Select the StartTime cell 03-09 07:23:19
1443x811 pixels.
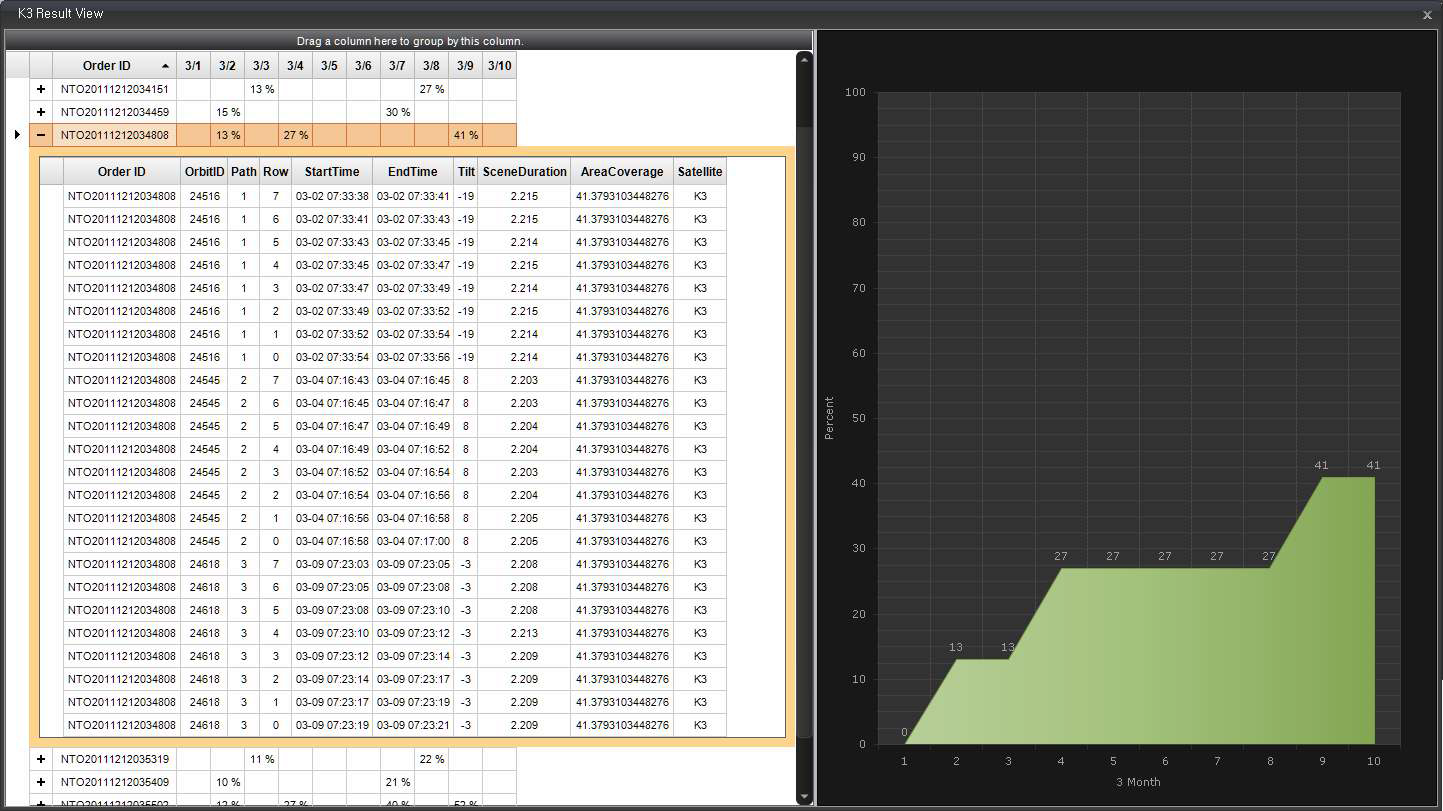click(332, 725)
